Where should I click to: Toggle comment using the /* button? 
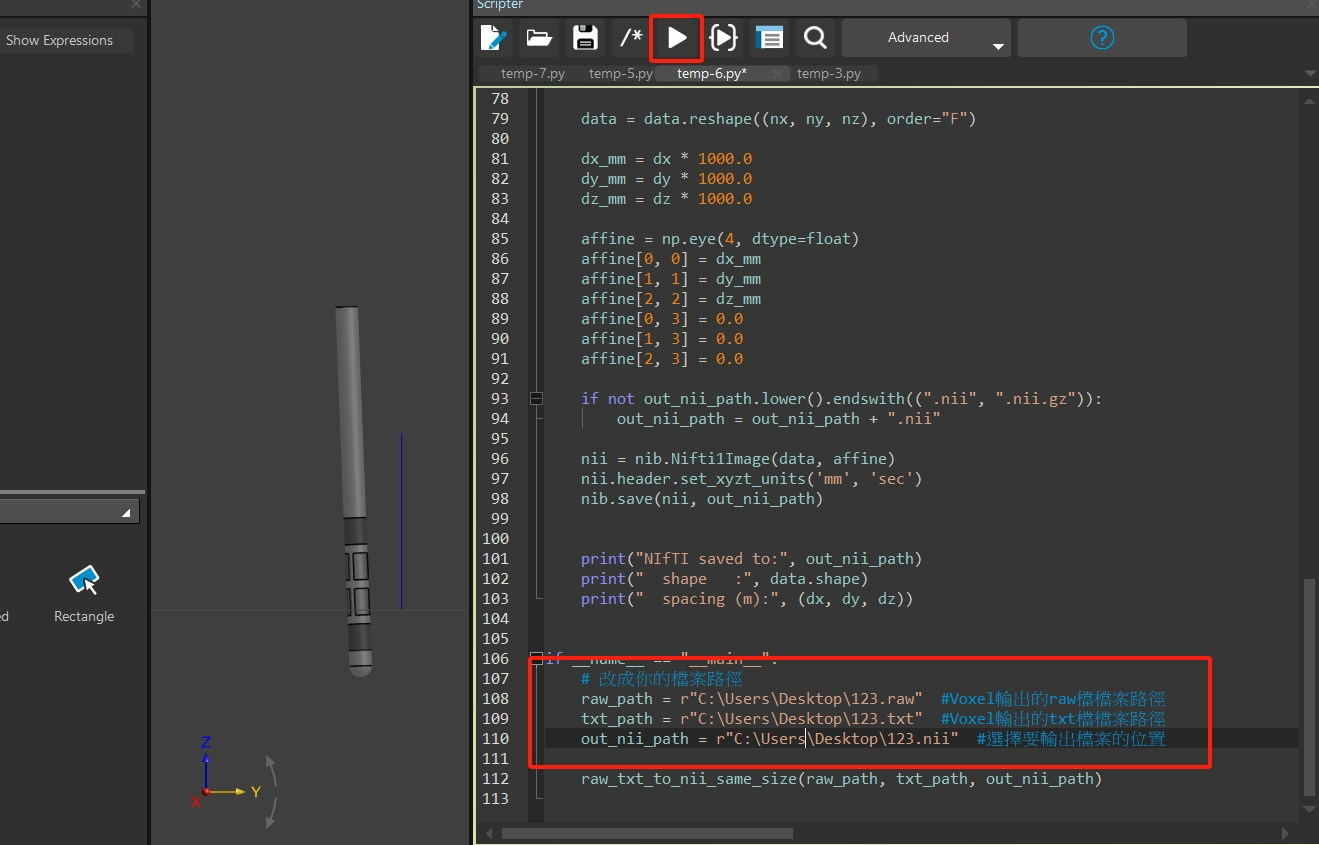(x=631, y=38)
